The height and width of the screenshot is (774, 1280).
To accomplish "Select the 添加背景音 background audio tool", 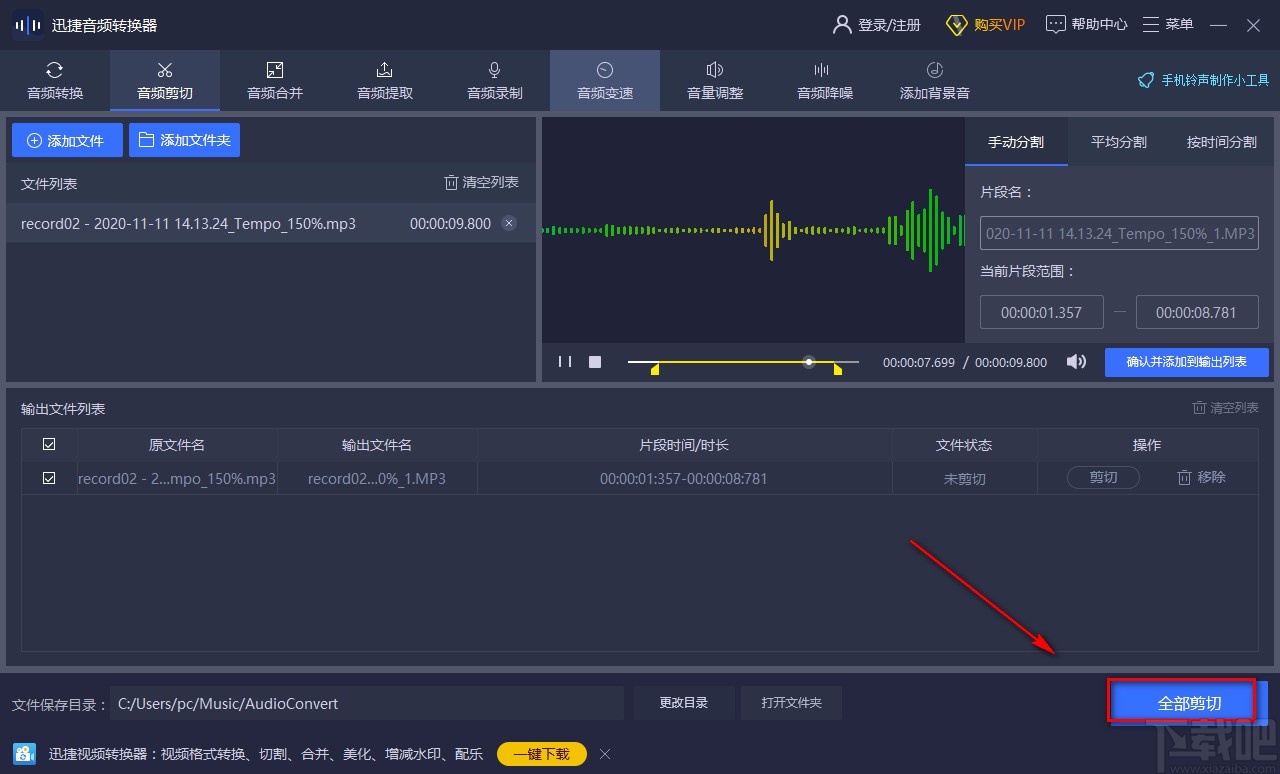I will click(933, 80).
